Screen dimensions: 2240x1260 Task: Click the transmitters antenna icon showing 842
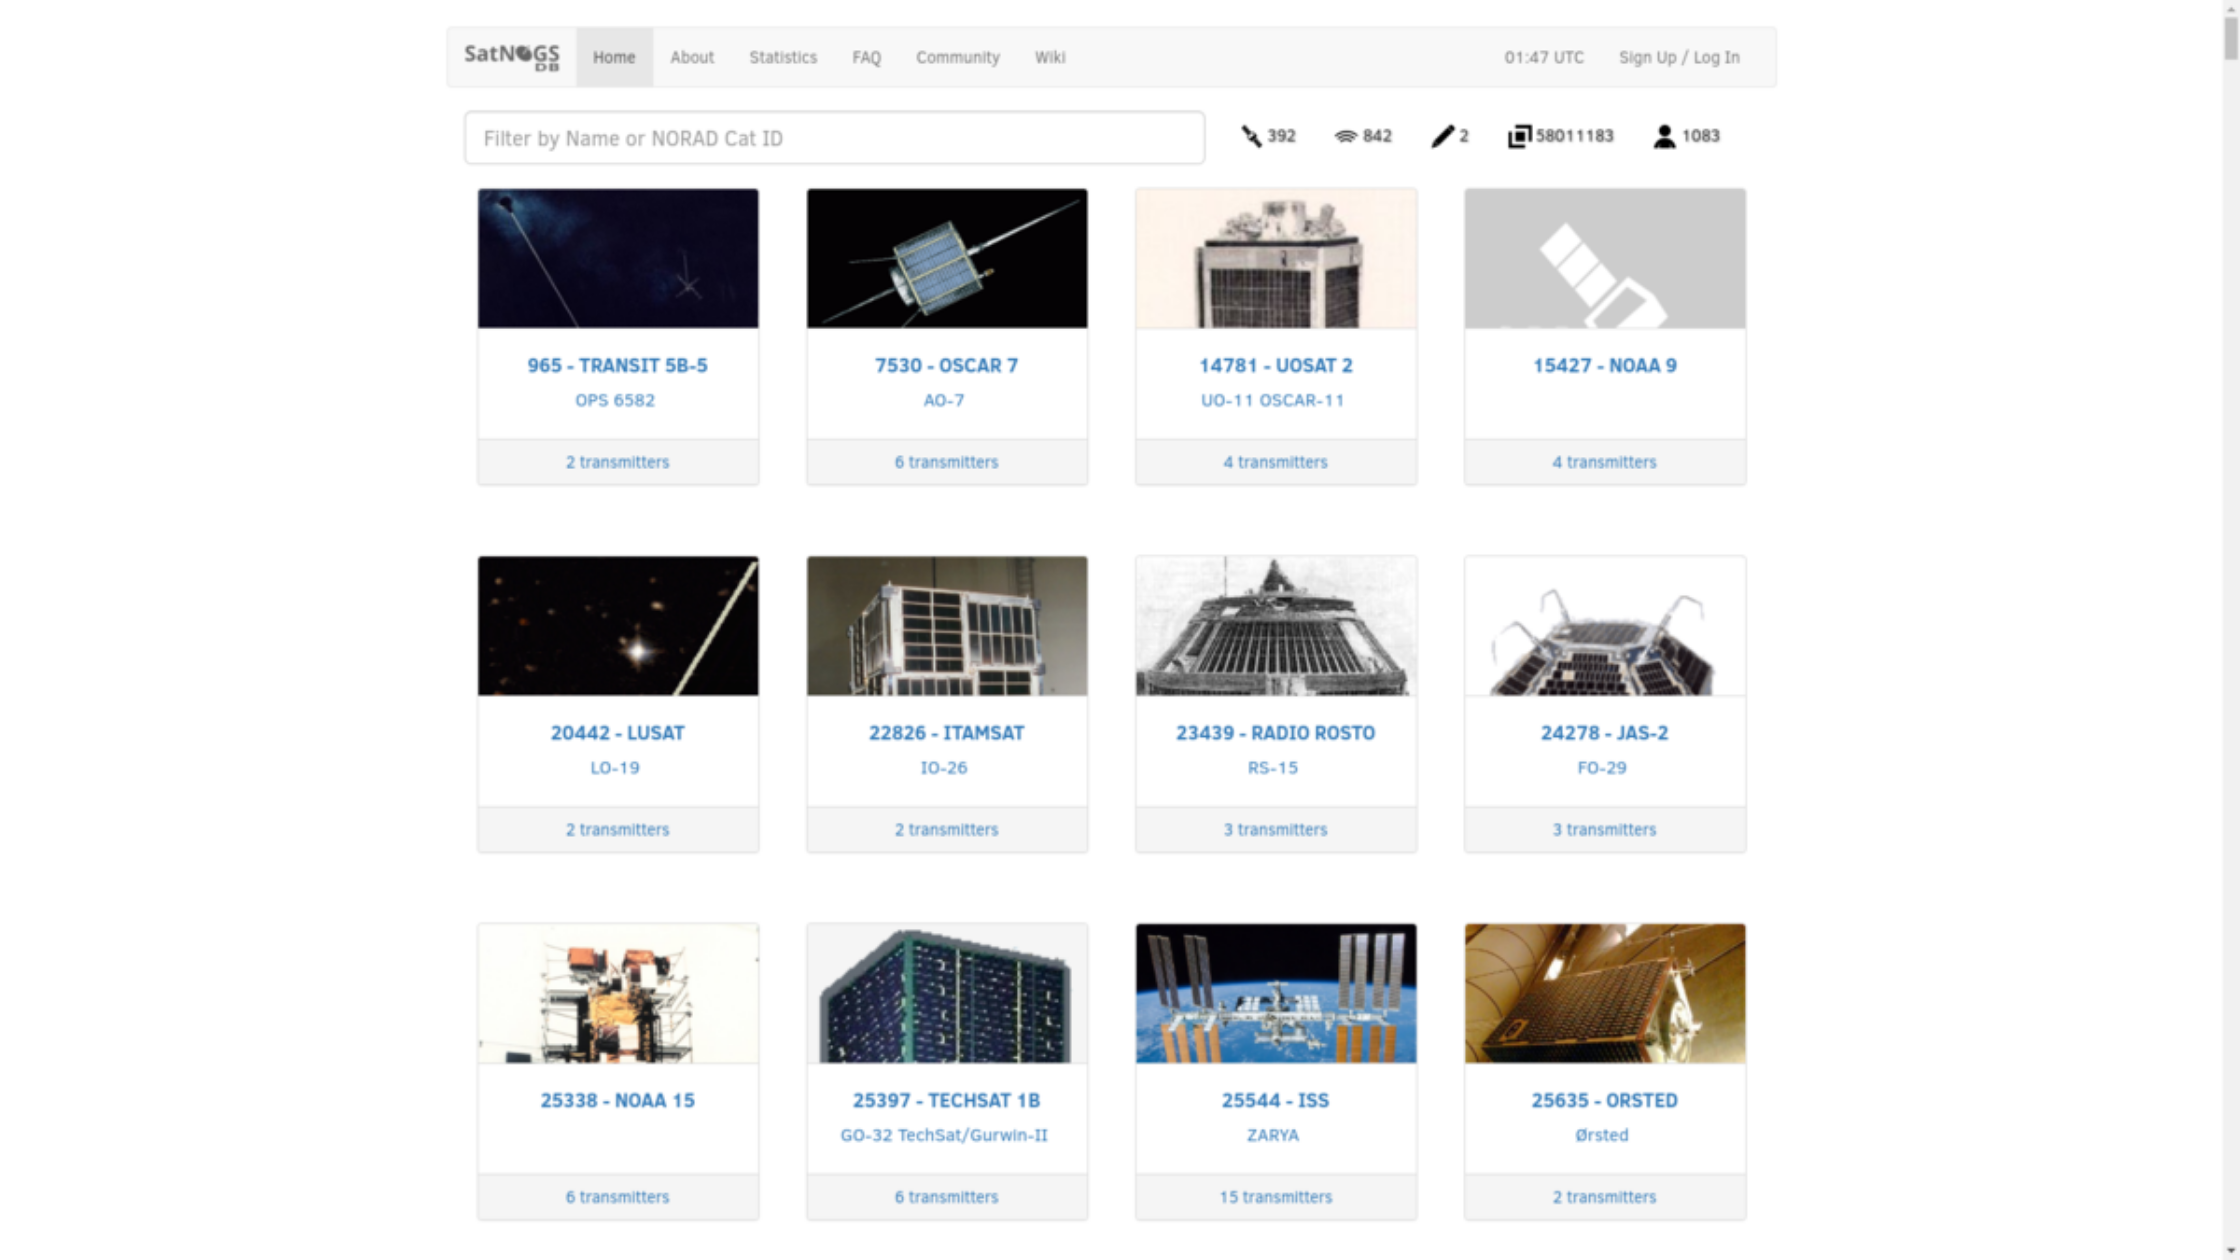coord(1362,136)
